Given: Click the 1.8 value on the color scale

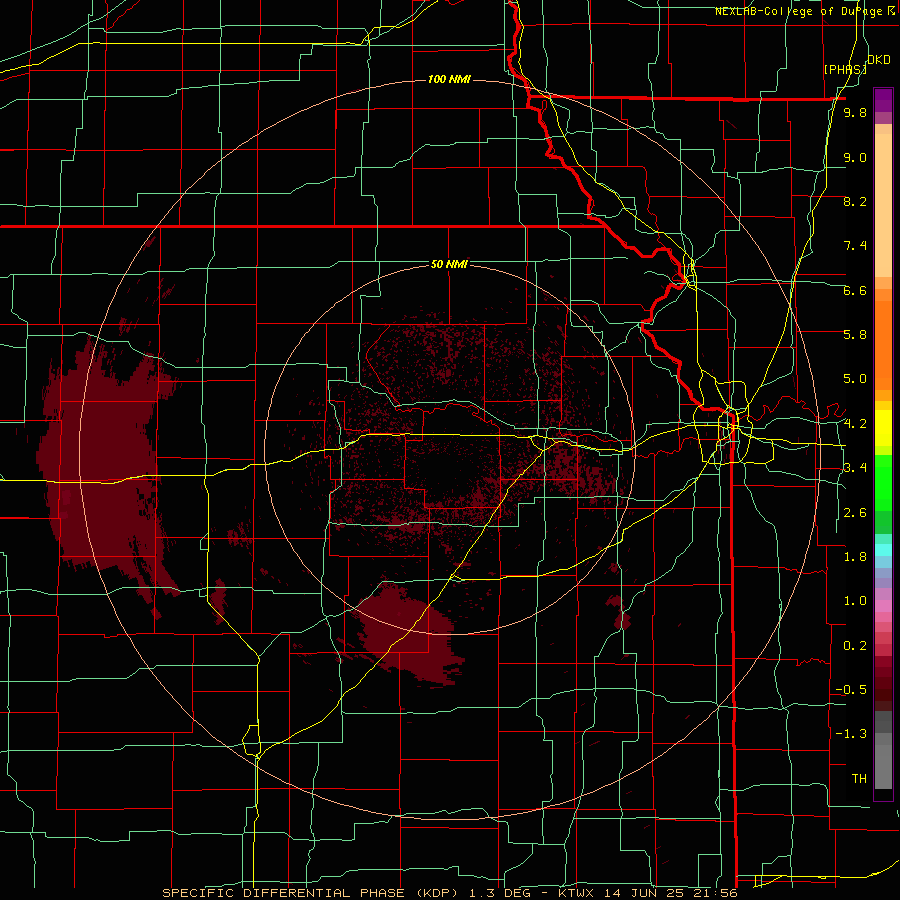Looking at the screenshot, I should tap(855, 557).
